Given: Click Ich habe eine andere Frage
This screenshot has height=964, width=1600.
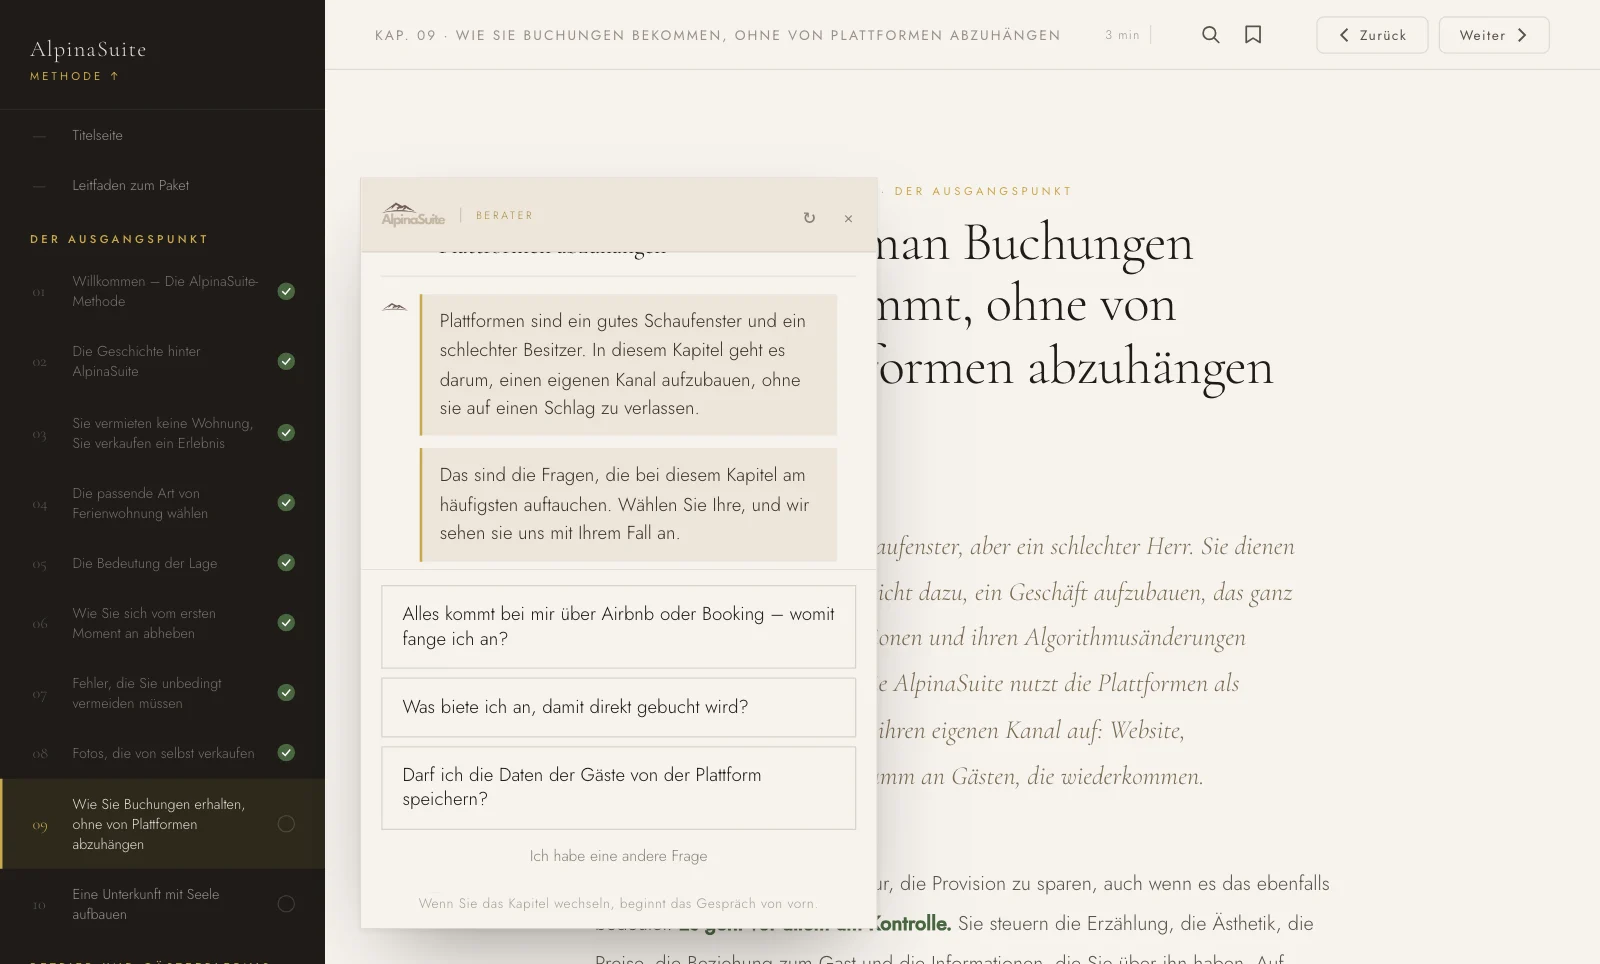Looking at the screenshot, I should 618,856.
